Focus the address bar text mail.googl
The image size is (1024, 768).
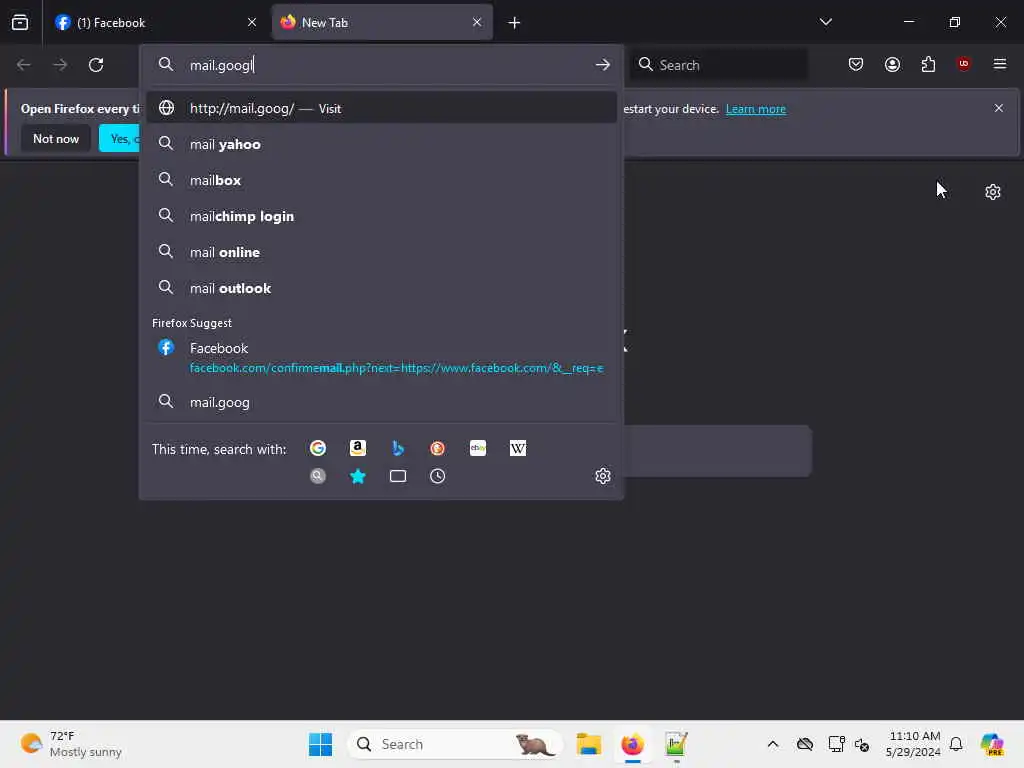coord(222,65)
